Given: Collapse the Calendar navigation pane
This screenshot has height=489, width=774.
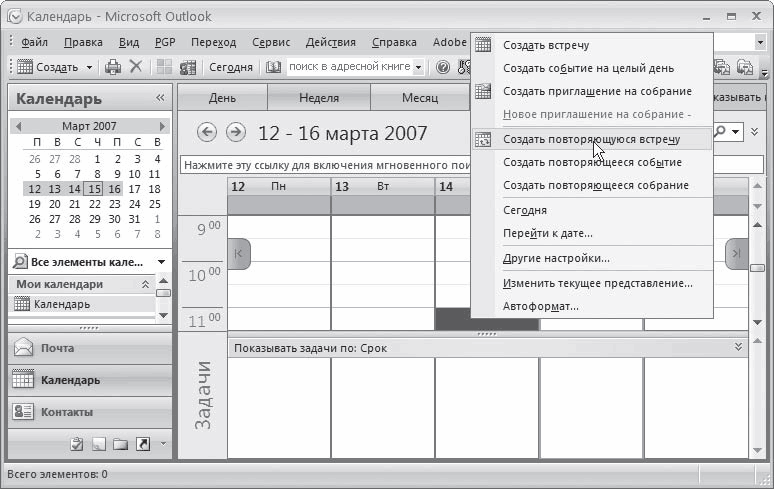Looking at the screenshot, I should tap(160, 98).
